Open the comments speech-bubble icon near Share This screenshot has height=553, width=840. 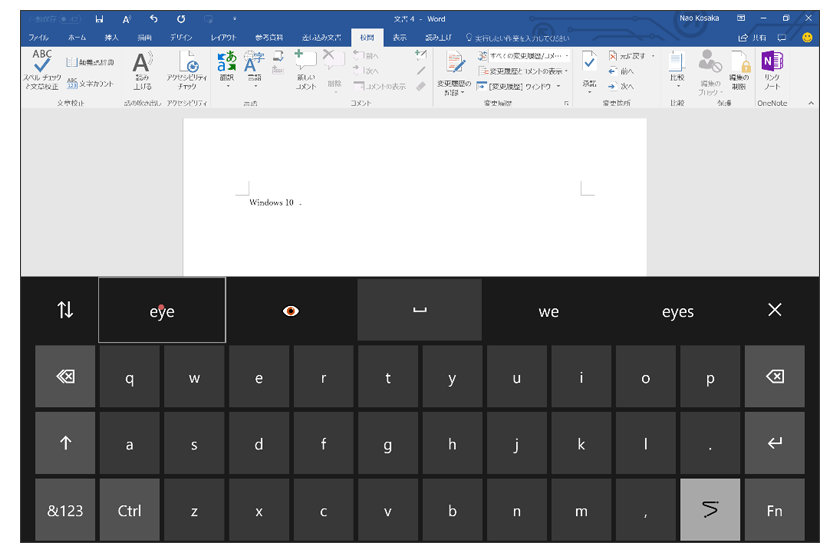(782, 38)
